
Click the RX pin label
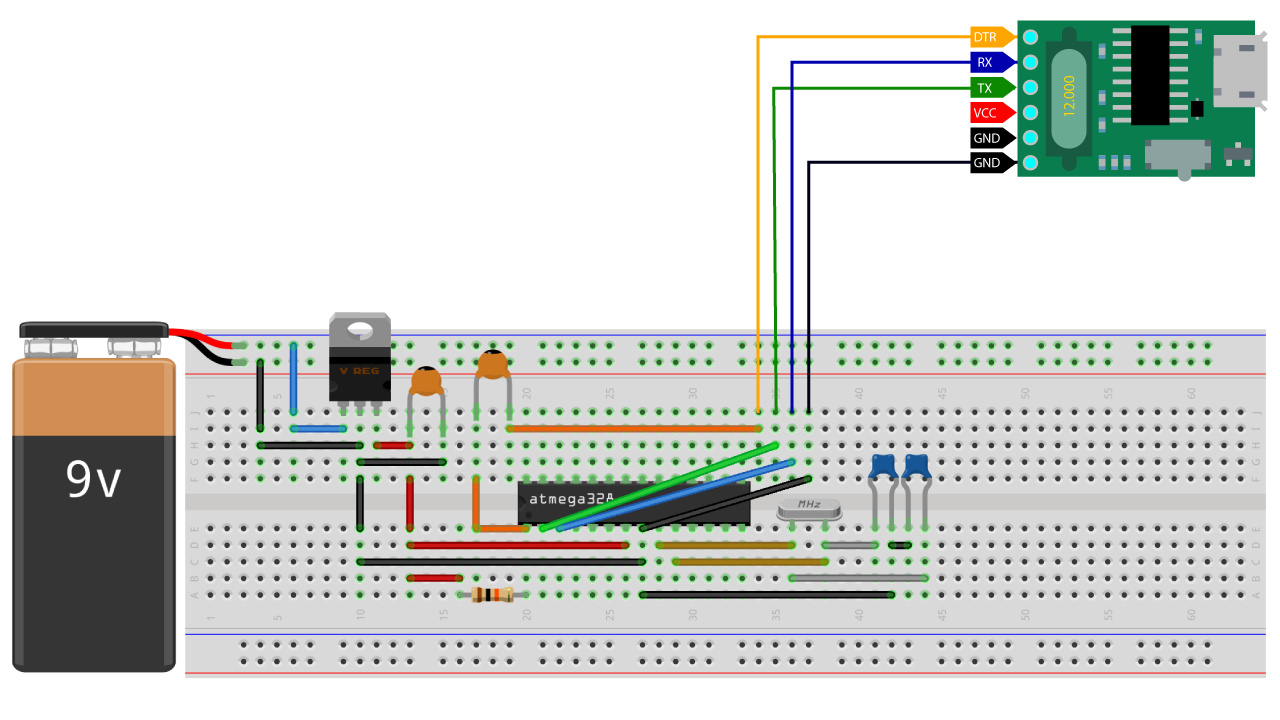tap(992, 62)
